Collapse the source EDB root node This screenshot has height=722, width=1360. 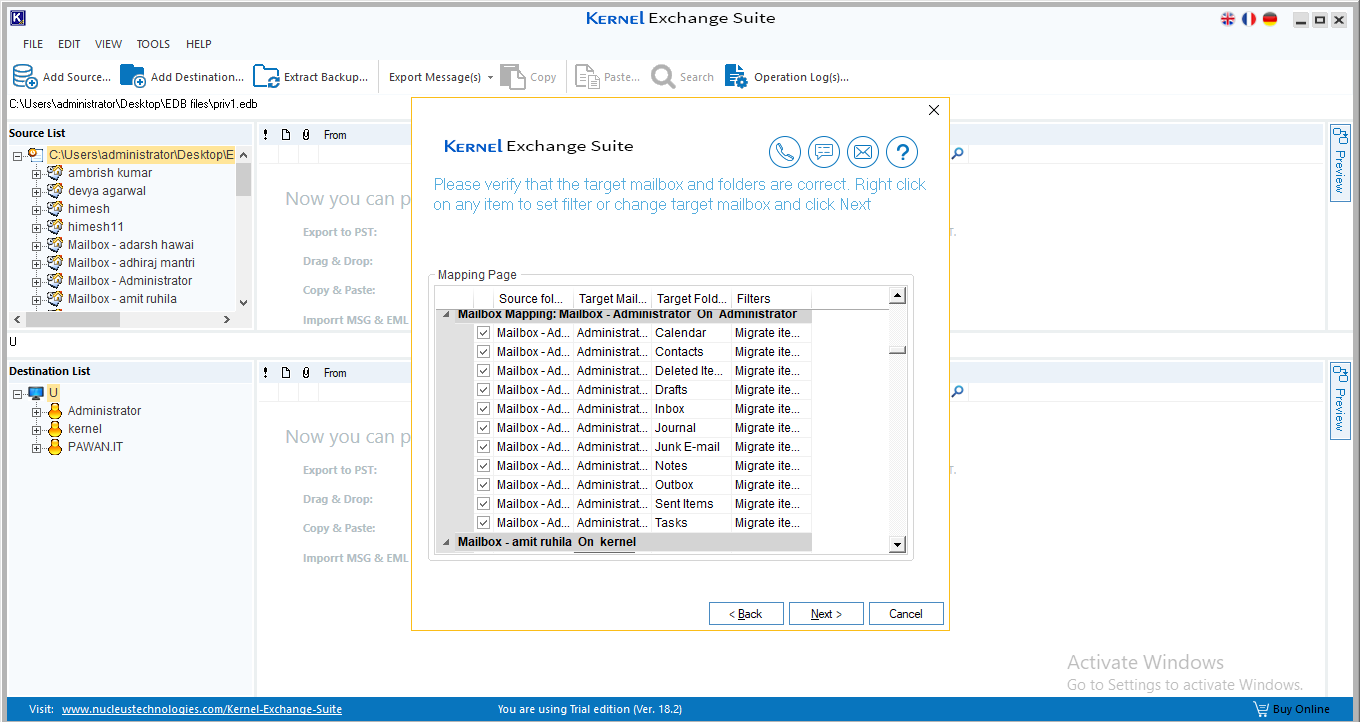tap(18, 156)
